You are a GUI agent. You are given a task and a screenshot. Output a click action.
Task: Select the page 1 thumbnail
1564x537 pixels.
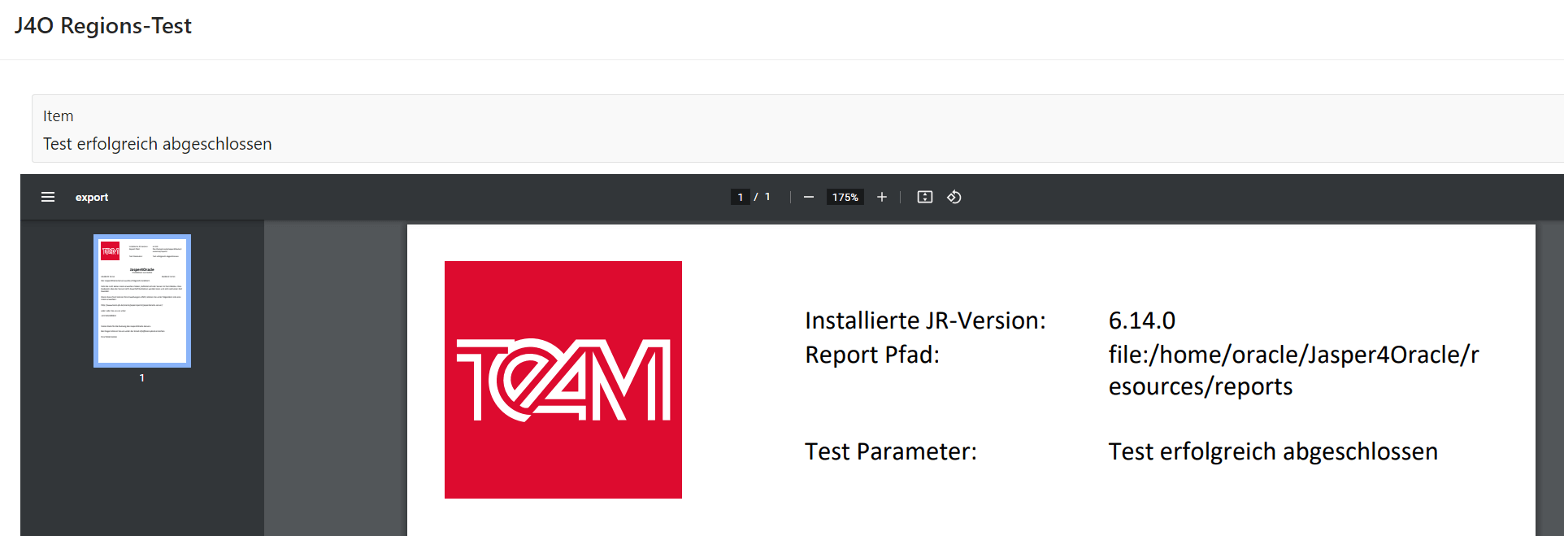point(142,301)
